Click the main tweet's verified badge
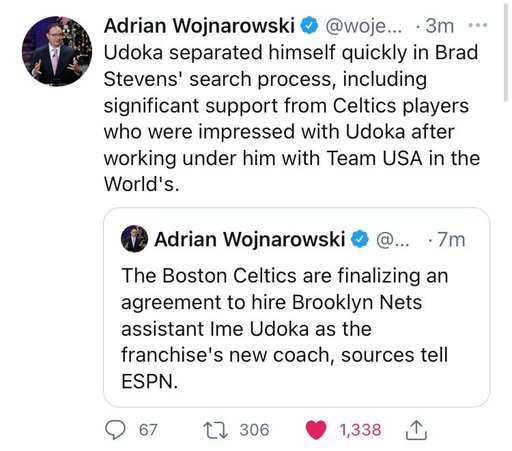 (x=309, y=26)
